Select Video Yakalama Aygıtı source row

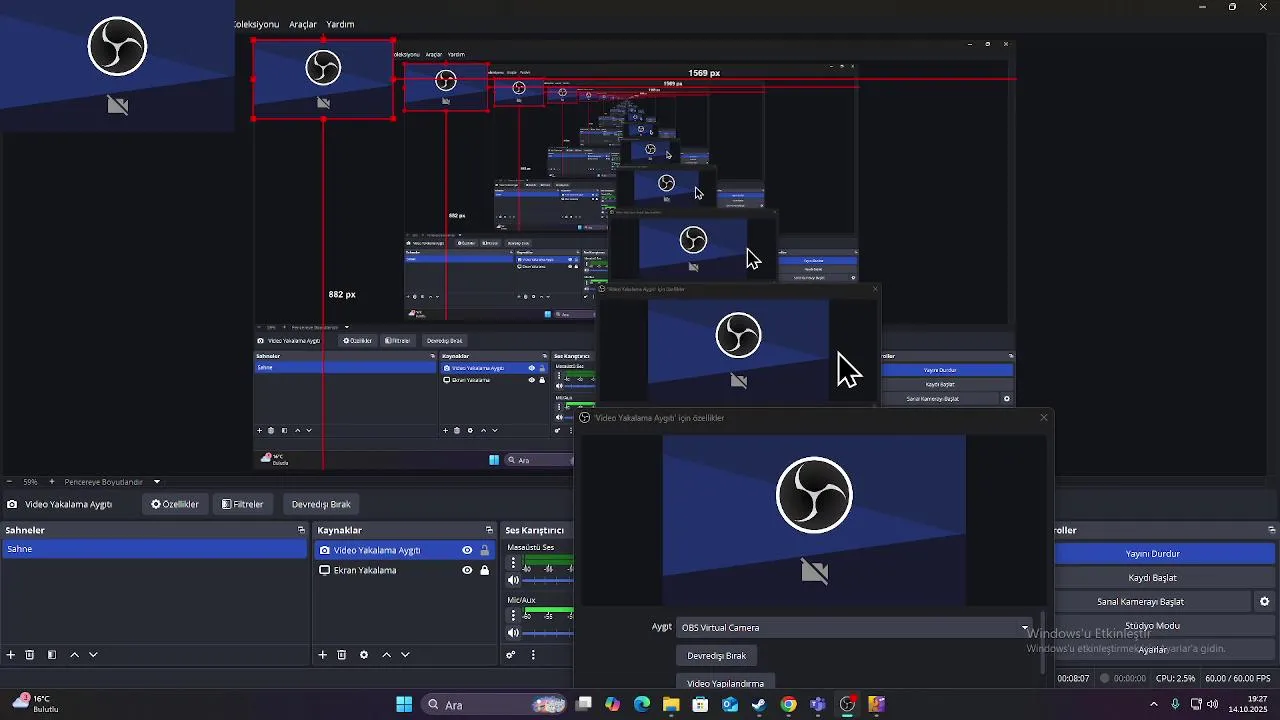pyautogui.click(x=405, y=550)
